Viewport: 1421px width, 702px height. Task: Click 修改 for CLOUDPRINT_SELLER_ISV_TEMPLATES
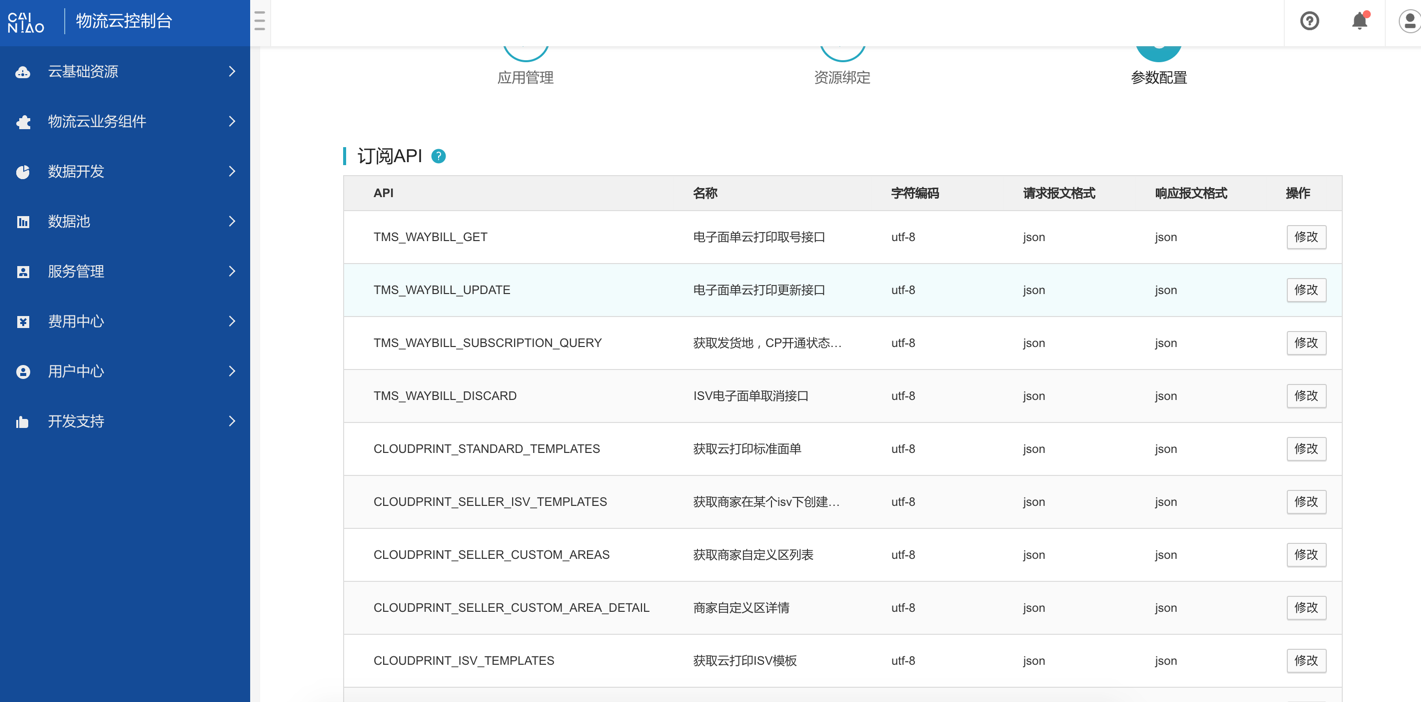click(1306, 502)
